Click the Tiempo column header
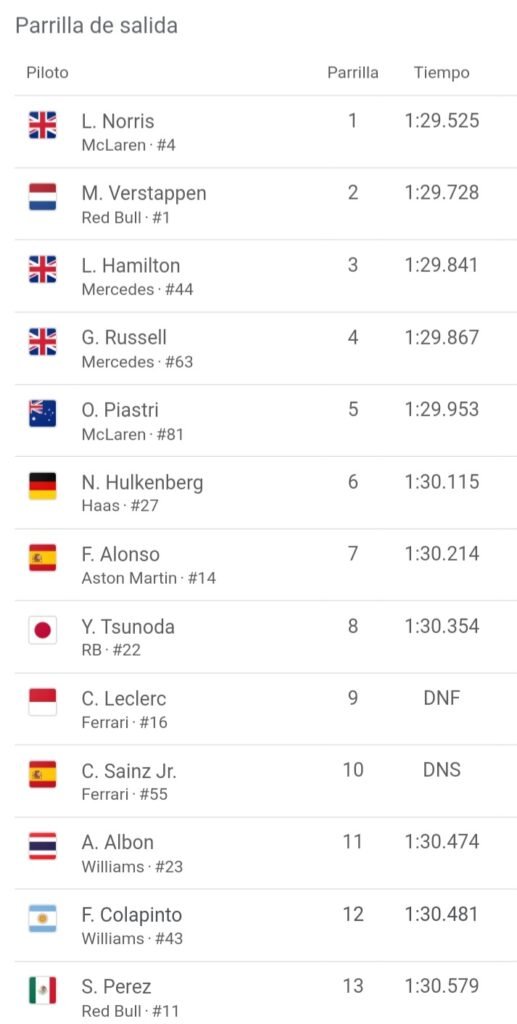Viewport: 517px width, 1024px height. coord(441,72)
